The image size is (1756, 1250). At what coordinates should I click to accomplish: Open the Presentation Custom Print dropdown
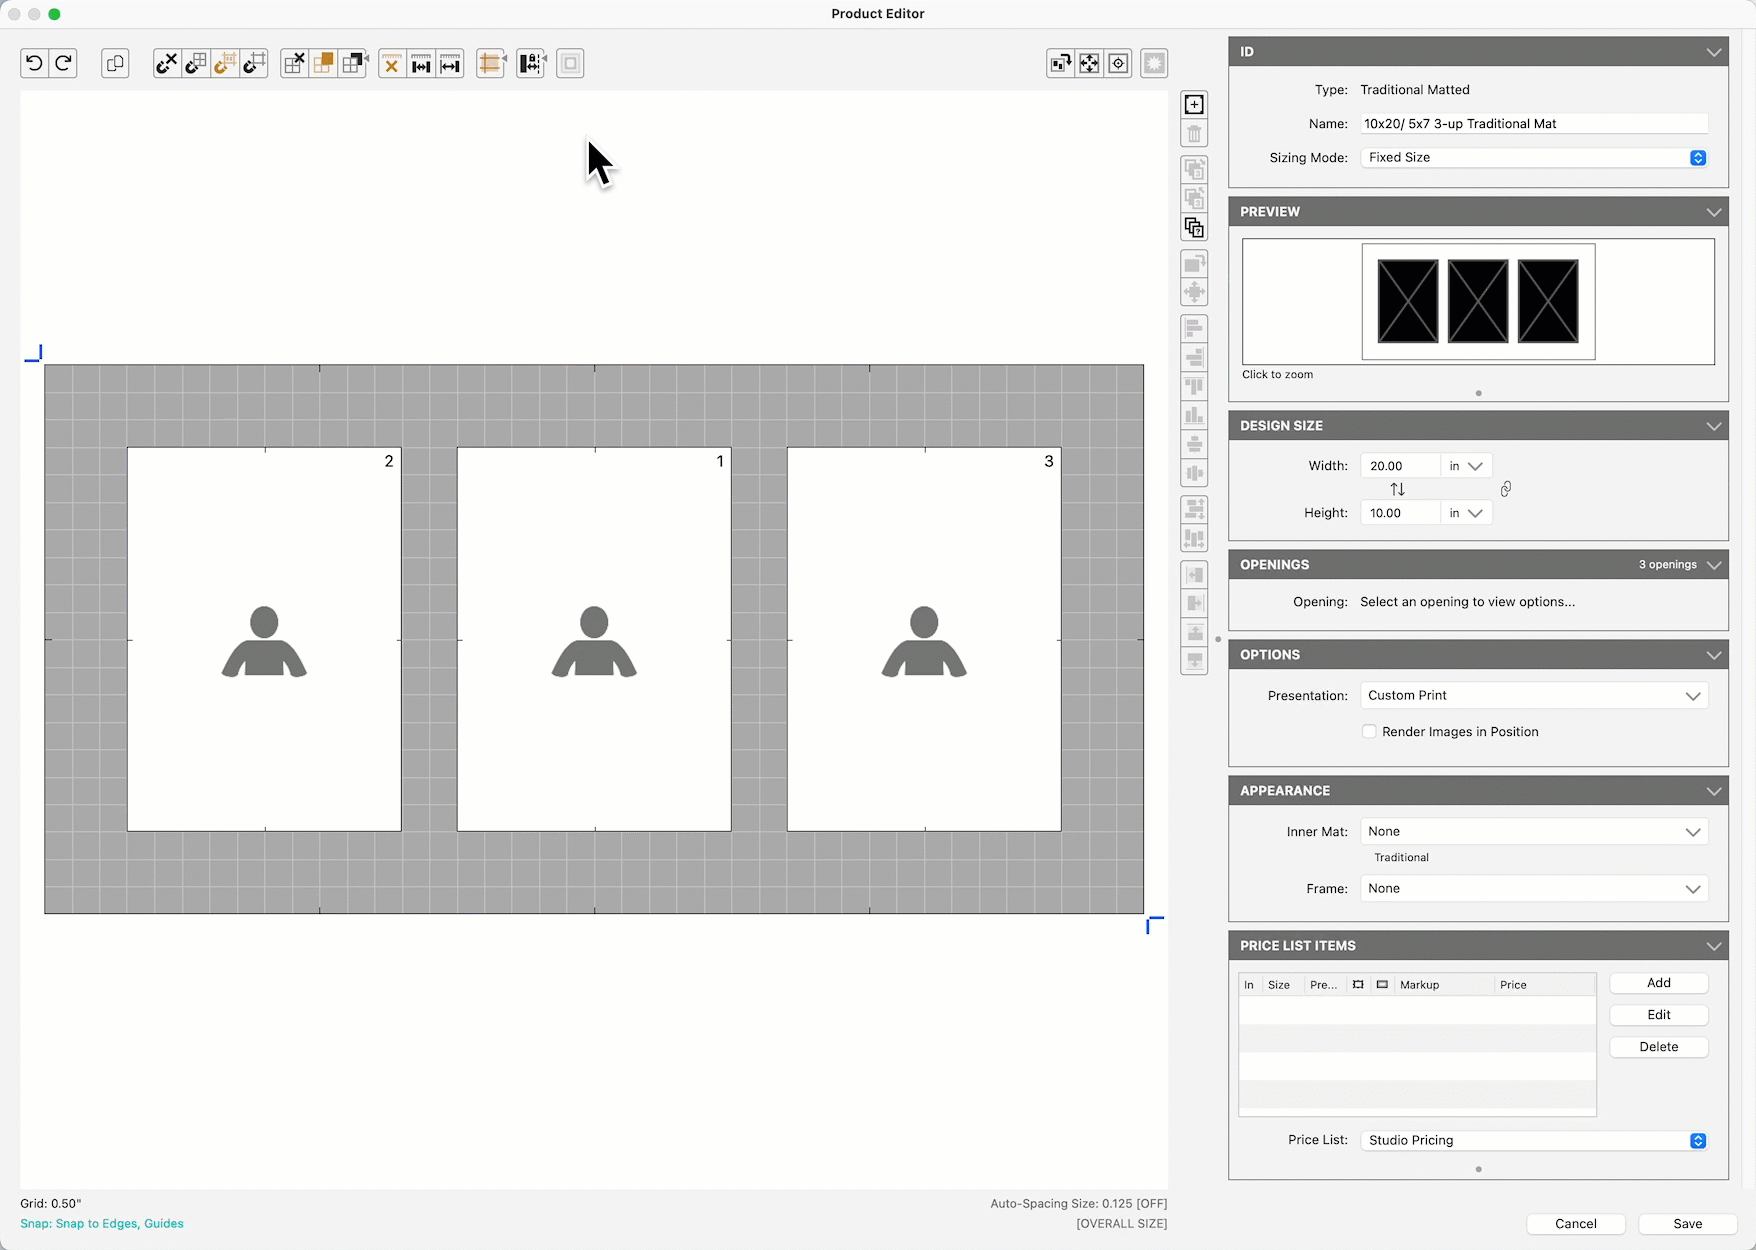[x=1533, y=696]
